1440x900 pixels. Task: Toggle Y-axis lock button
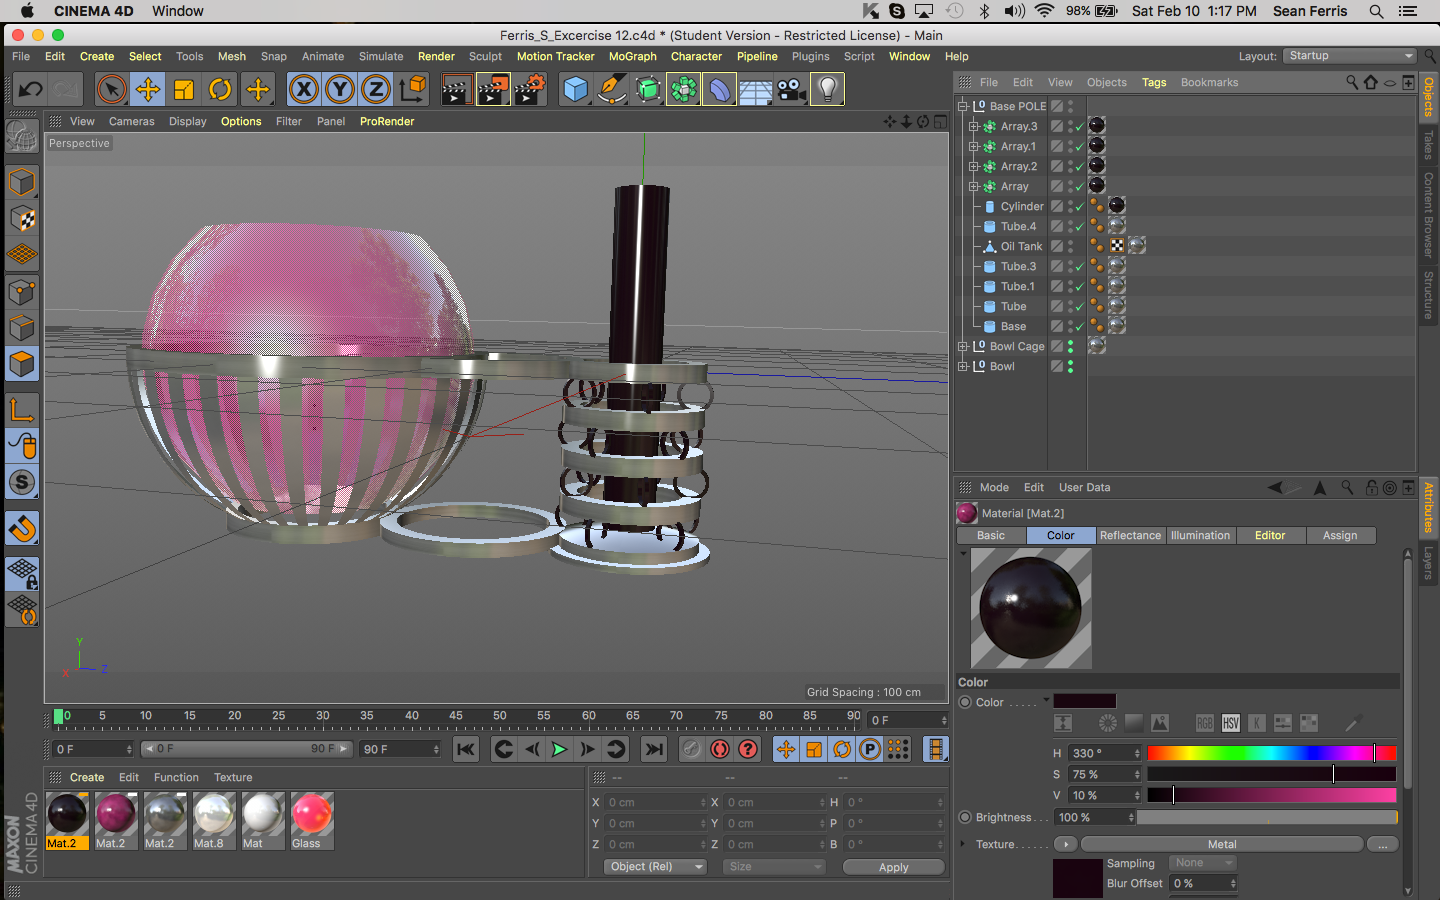tap(340, 90)
